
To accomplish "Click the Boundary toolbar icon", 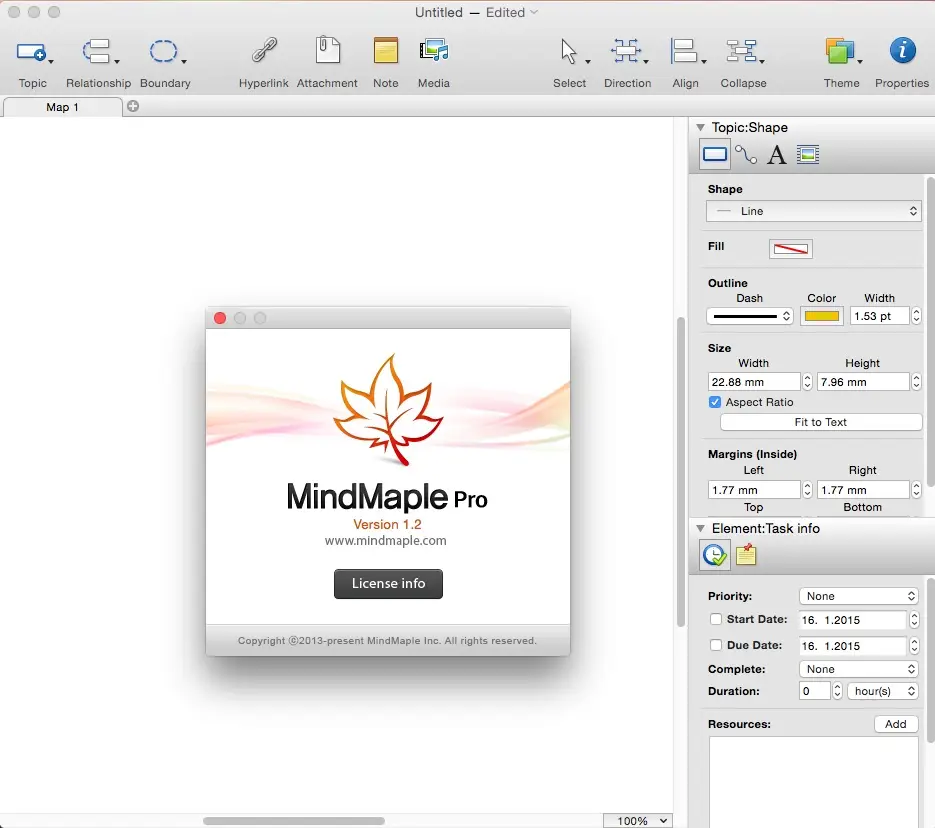I will 163,51.
